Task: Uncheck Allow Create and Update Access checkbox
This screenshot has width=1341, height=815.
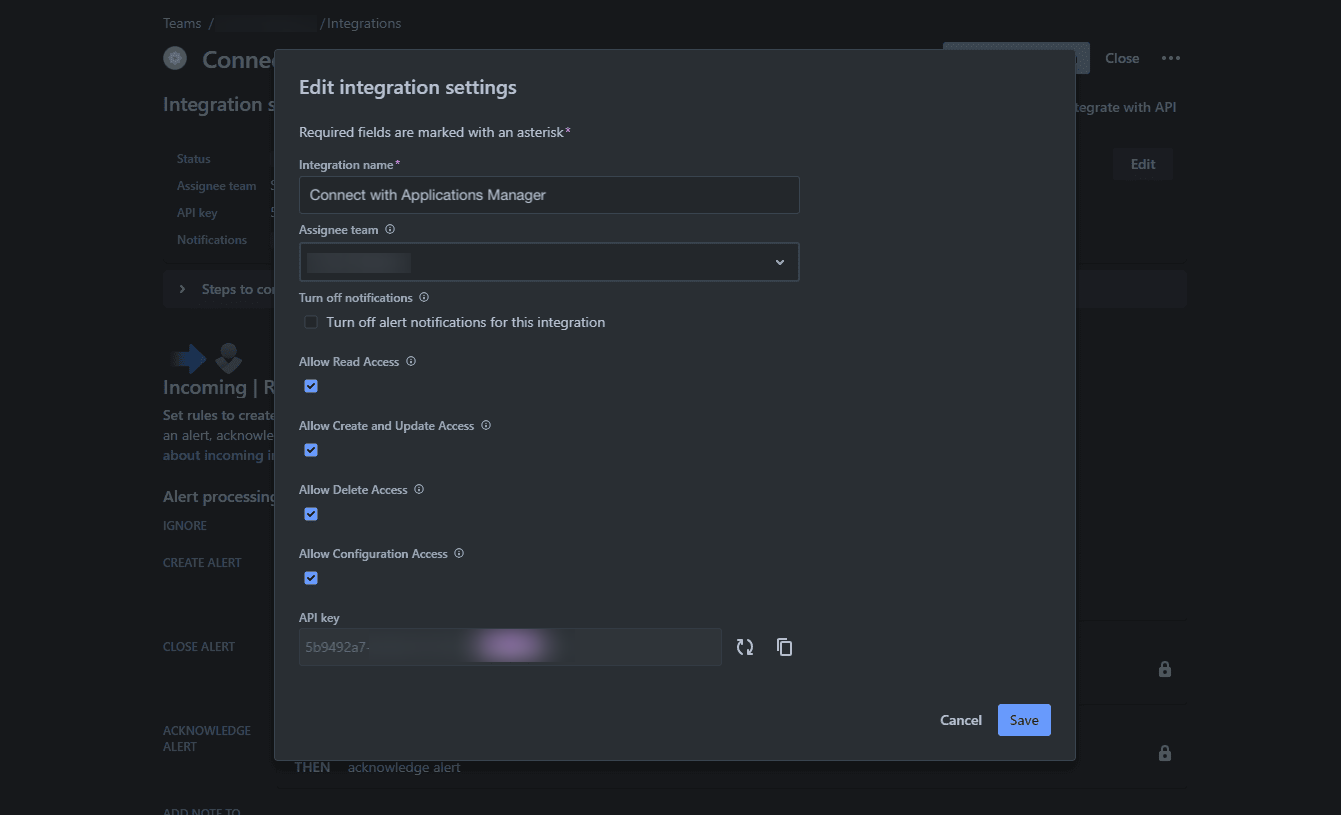Action: pyautogui.click(x=311, y=450)
